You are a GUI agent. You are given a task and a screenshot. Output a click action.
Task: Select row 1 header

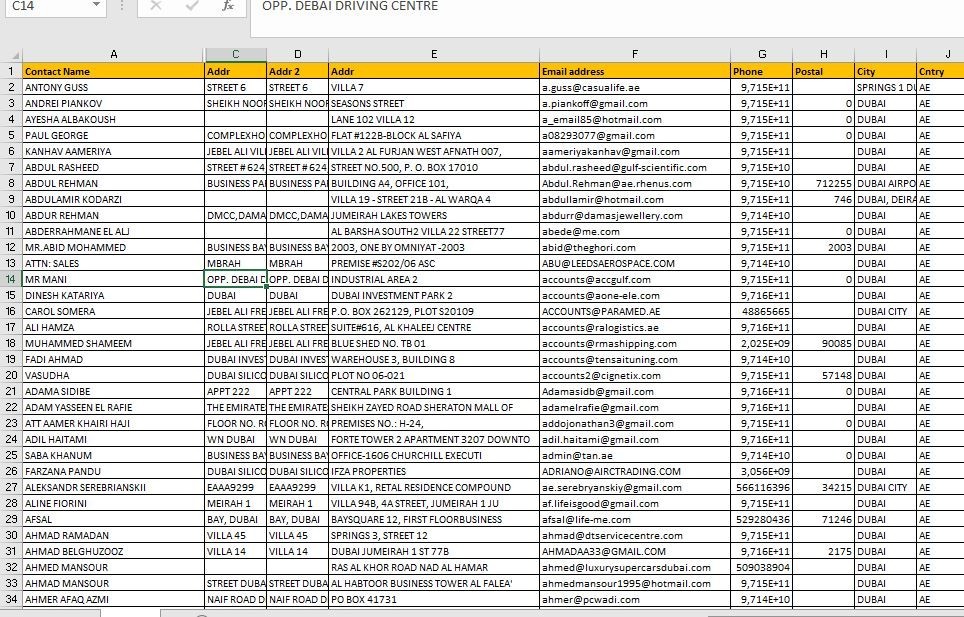point(11,71)
